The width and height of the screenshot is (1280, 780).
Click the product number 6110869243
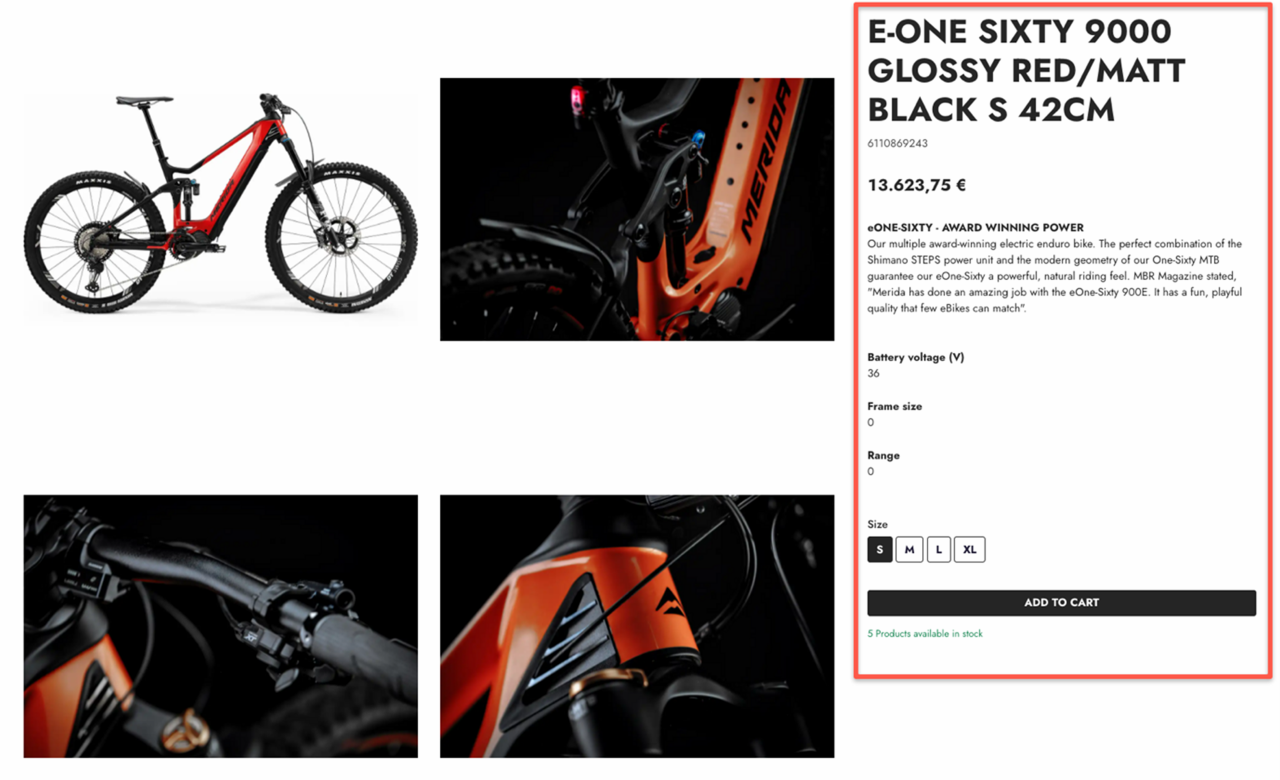[x=897, y=143]
